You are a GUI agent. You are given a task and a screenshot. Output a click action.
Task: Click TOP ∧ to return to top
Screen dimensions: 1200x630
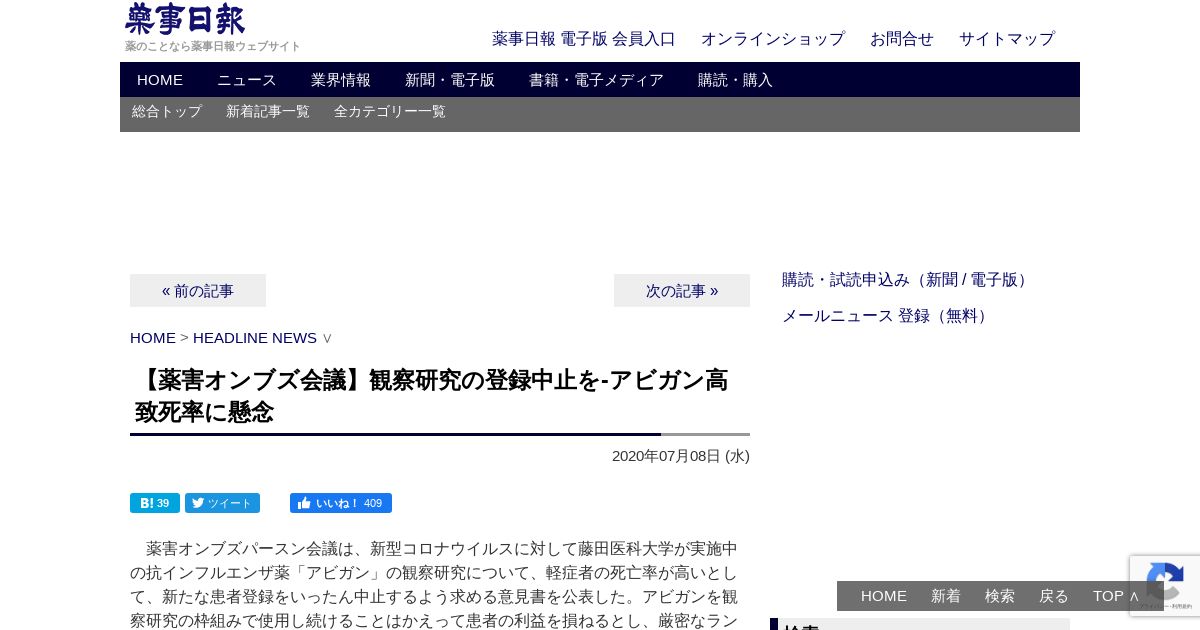click(1116, 596)
